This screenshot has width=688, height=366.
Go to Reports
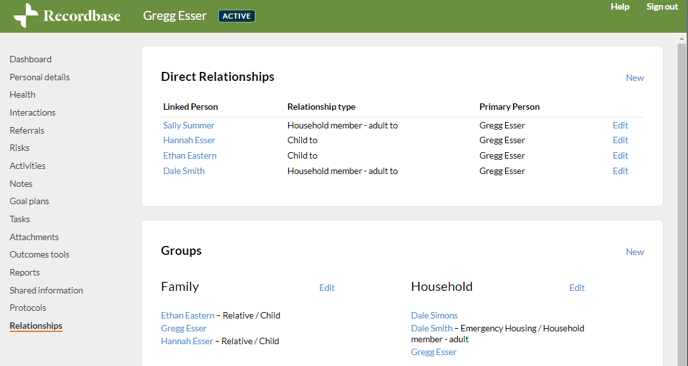[x=25, y=273]
